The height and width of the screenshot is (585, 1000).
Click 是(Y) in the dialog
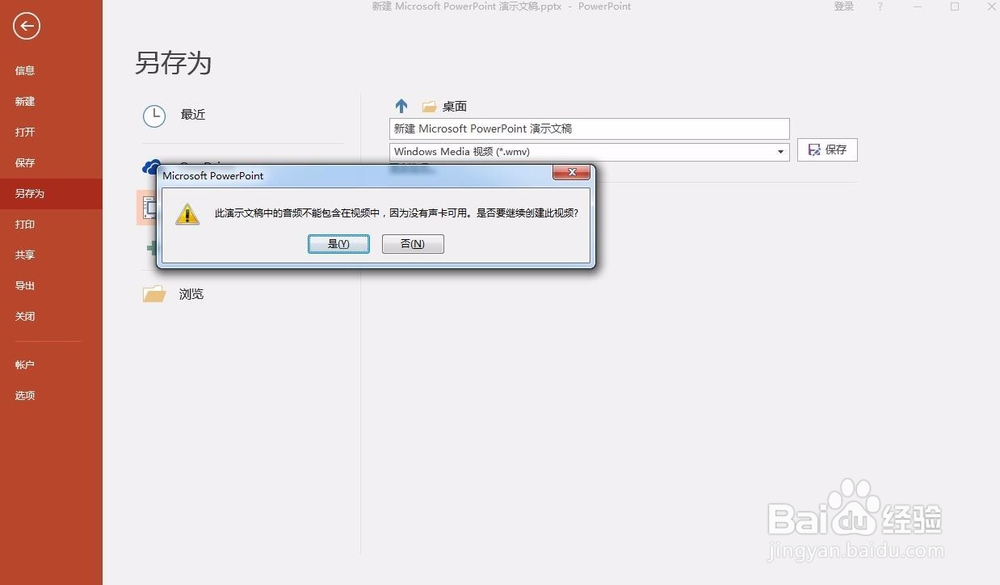339,244
